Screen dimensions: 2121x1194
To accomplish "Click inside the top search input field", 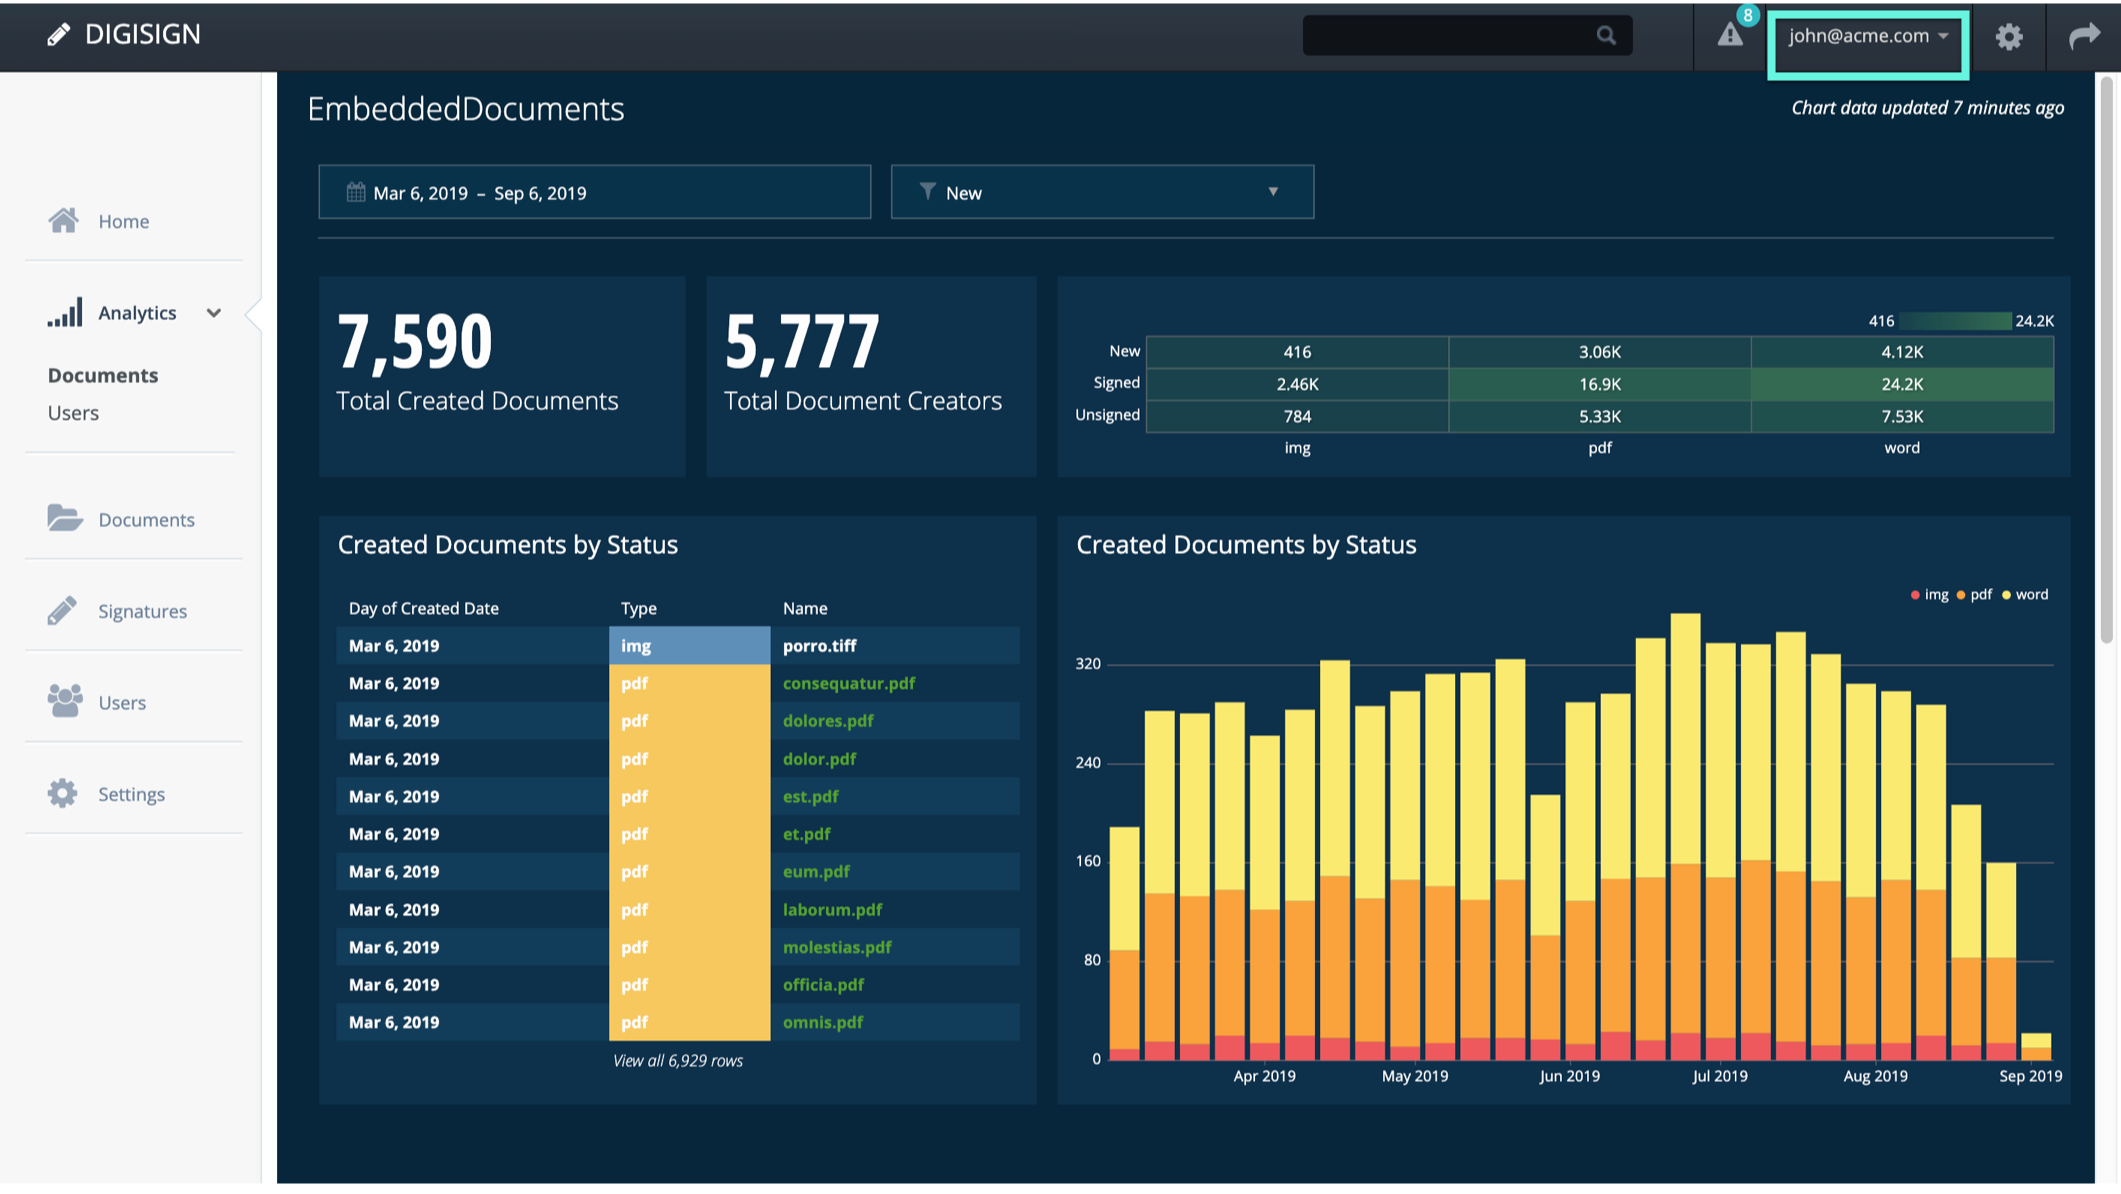I will [x=1467, y=36].
